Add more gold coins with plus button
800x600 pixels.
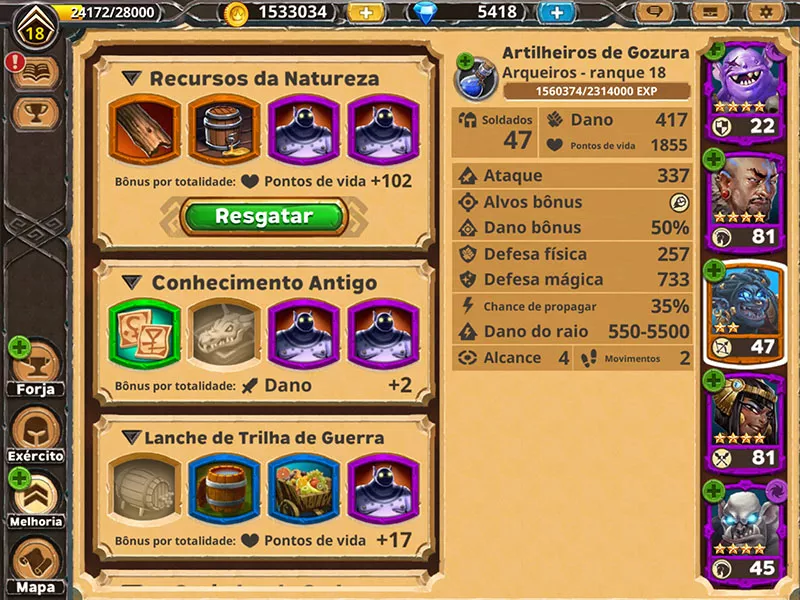(x=366, y=12)
